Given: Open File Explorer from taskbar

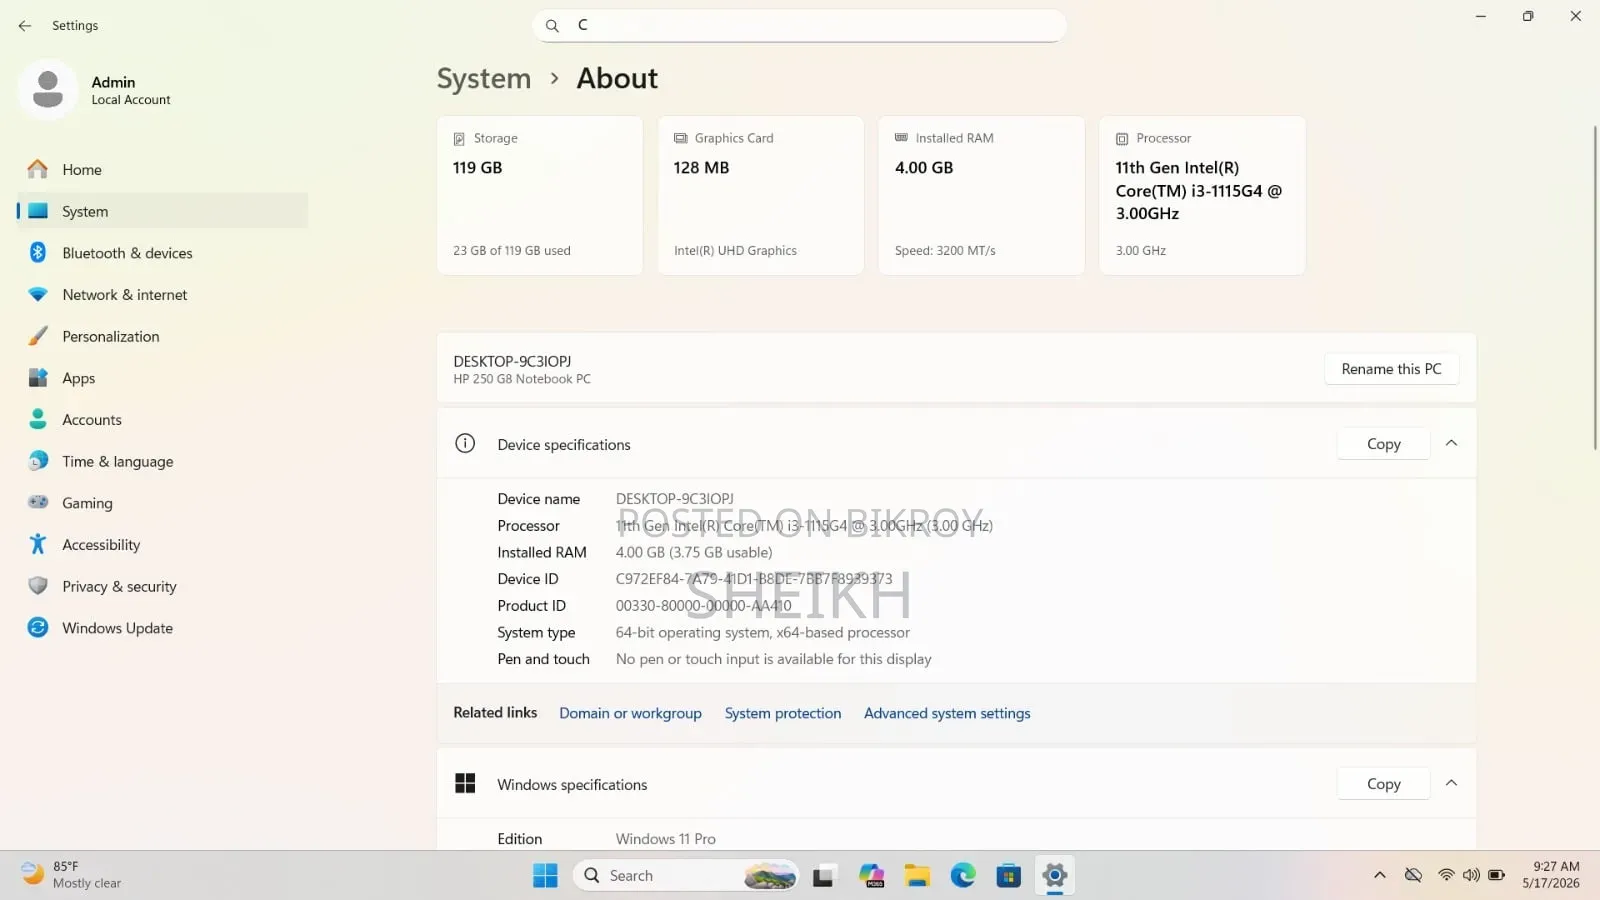Looking at the screenshot, I should 917,876.
